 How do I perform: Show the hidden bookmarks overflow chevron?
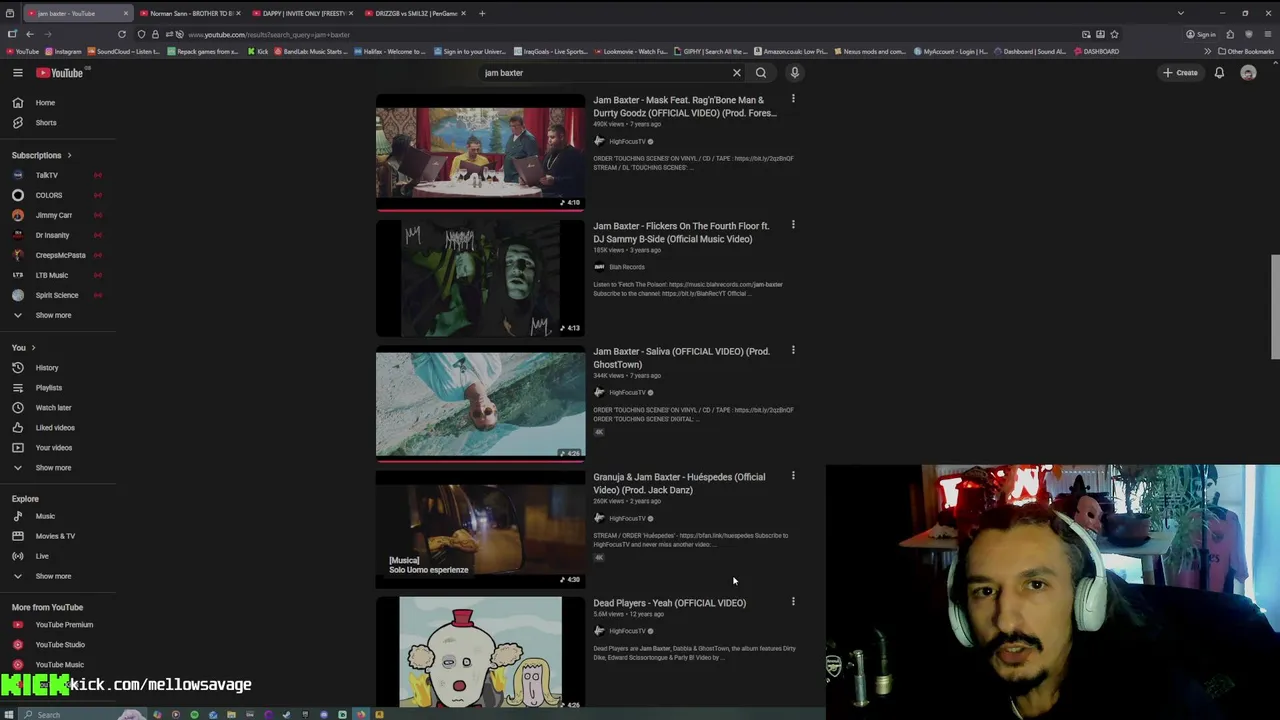click(1207, 52)
